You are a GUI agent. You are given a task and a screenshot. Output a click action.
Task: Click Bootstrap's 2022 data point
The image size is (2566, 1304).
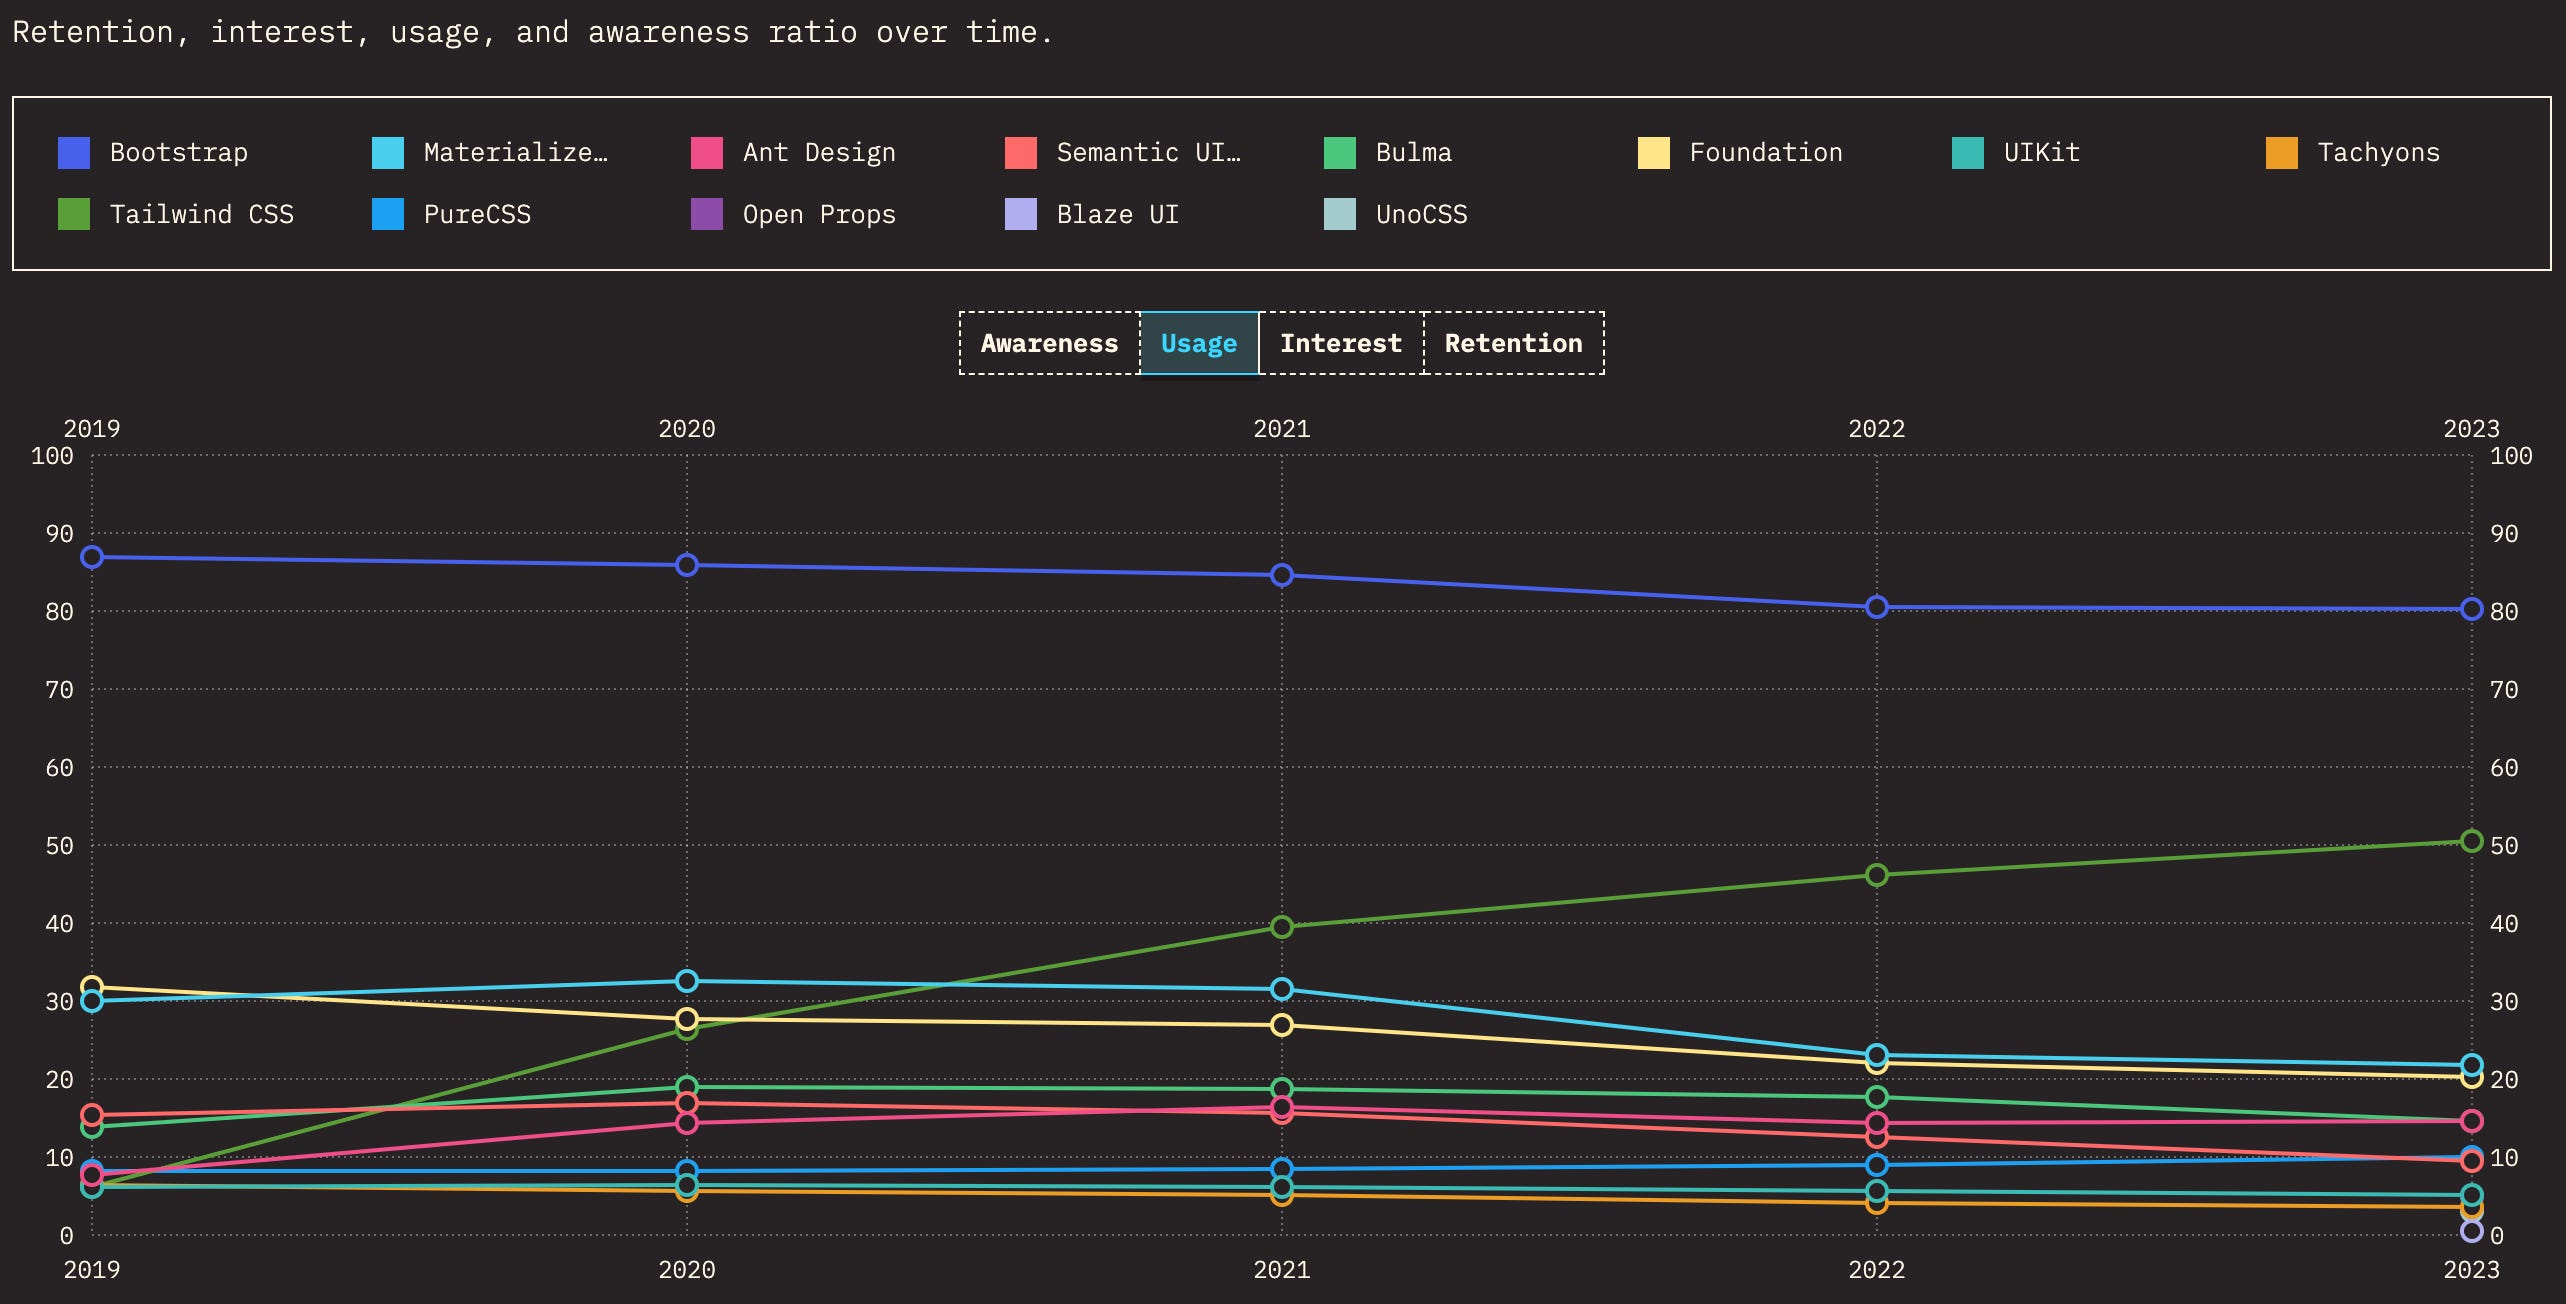point(1877,607)
